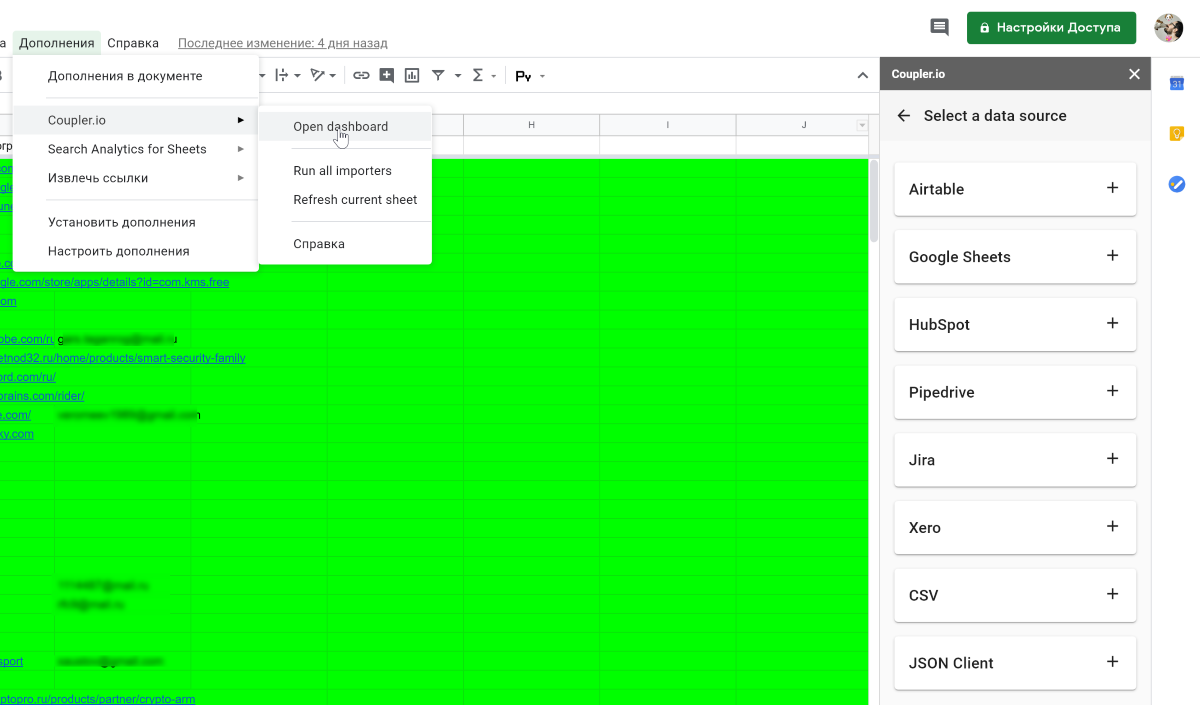
Task: Add the Pipedrive source plus icon
Action: pyautogui.click(x=1112, y=391)
